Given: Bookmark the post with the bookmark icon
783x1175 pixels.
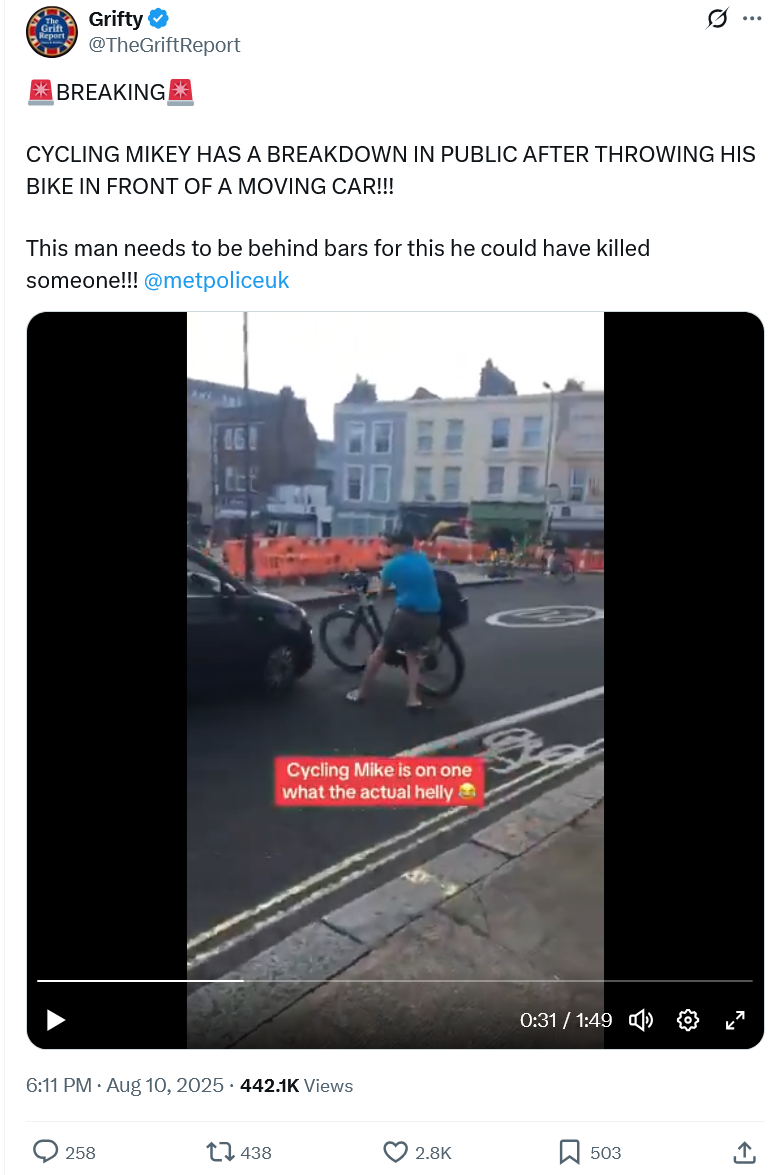Looking at the screenshot, I should click(x=569, y=1151).
